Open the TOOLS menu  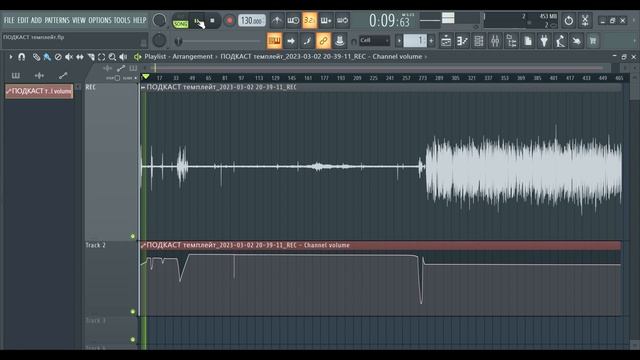122,20
